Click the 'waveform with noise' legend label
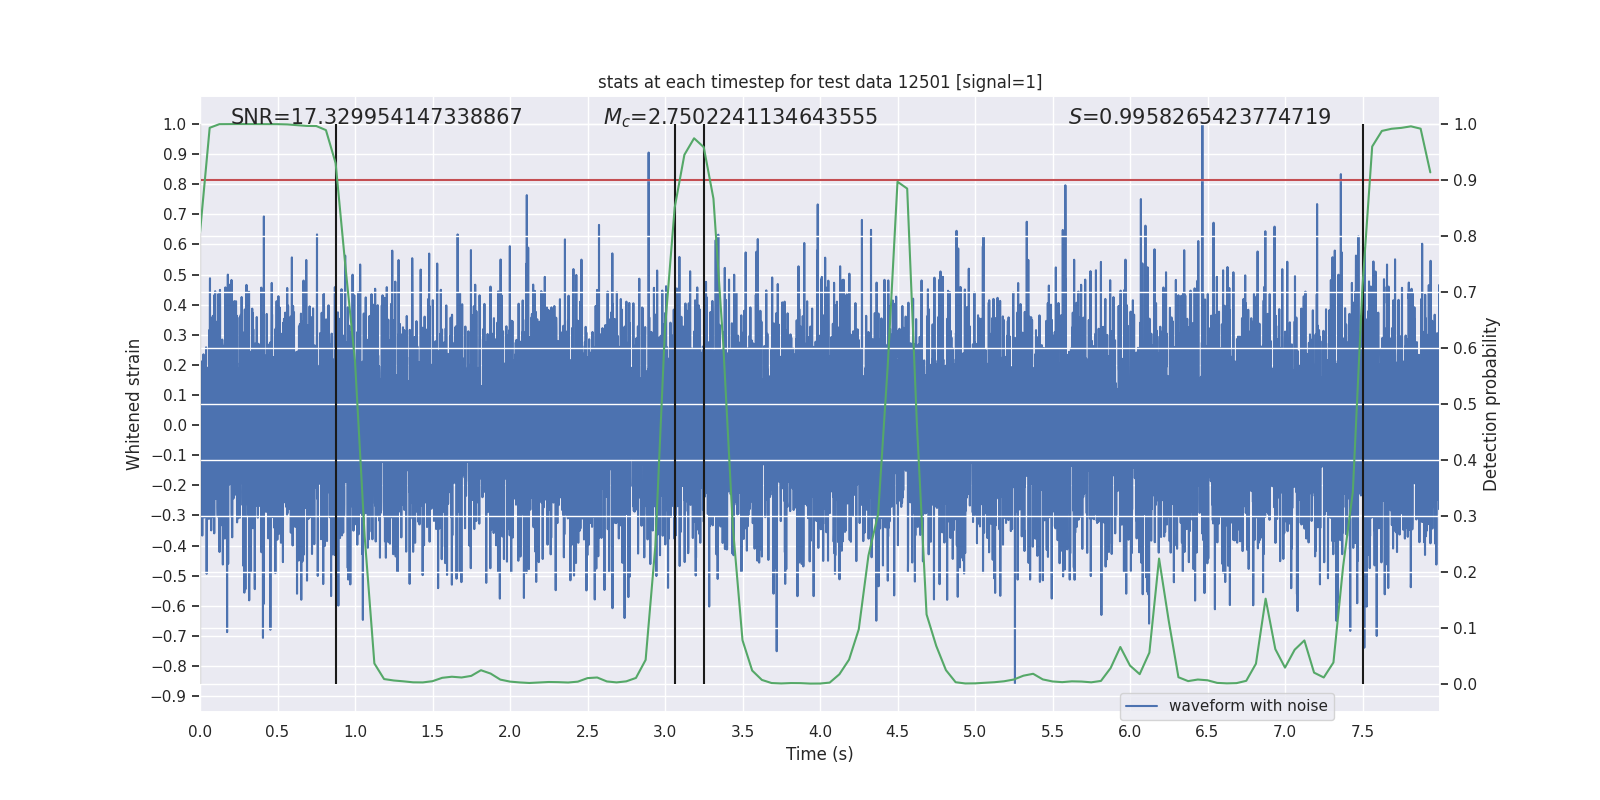 tap(1247, 706)
